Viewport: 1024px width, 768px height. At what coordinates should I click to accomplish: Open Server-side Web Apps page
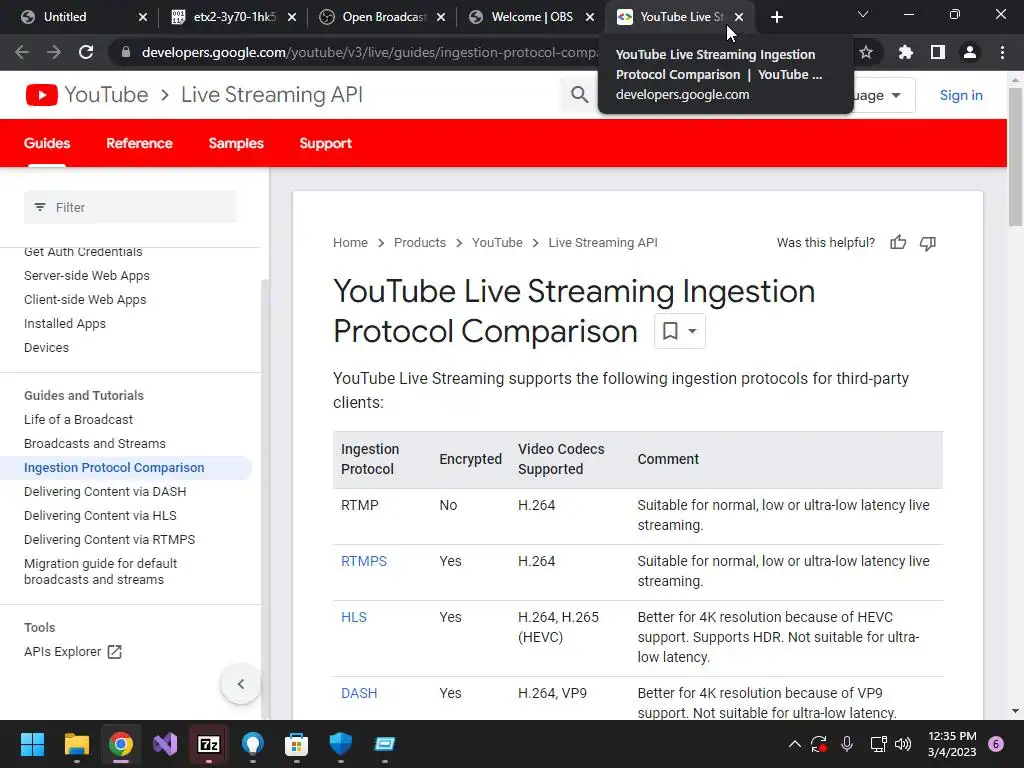[87, 276]
